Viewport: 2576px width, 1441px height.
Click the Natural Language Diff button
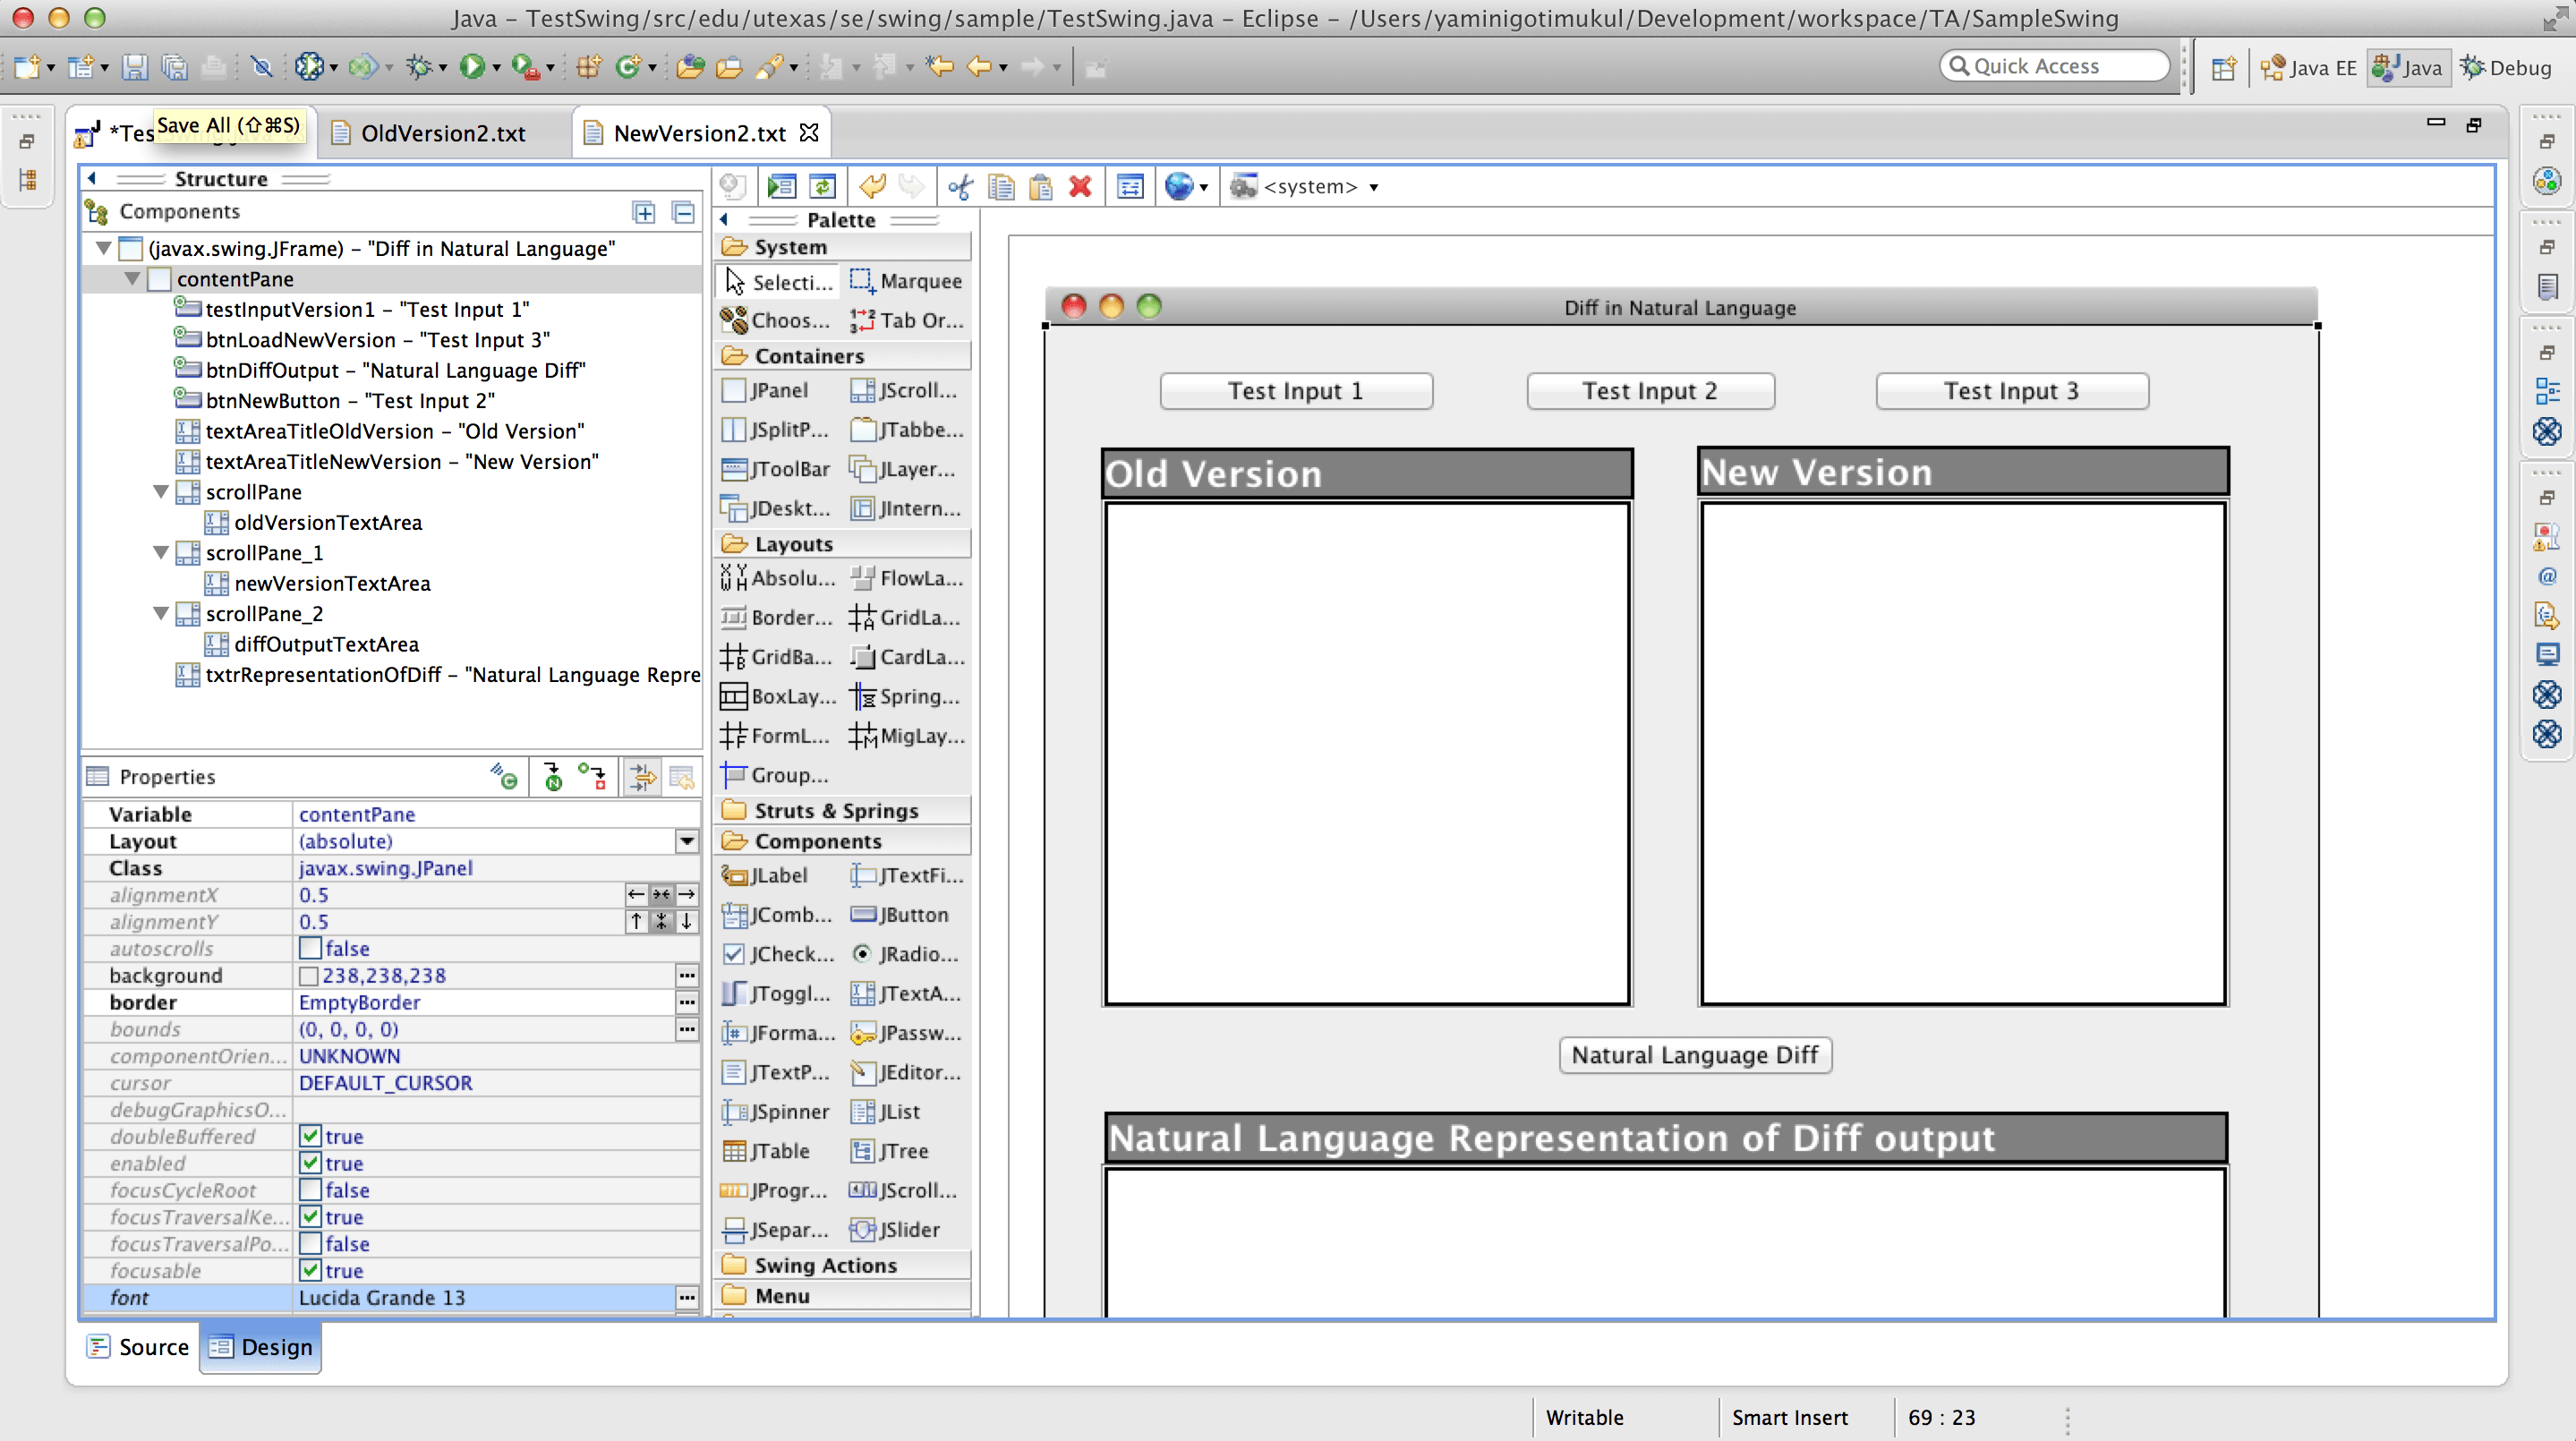pos(1695,1055)
